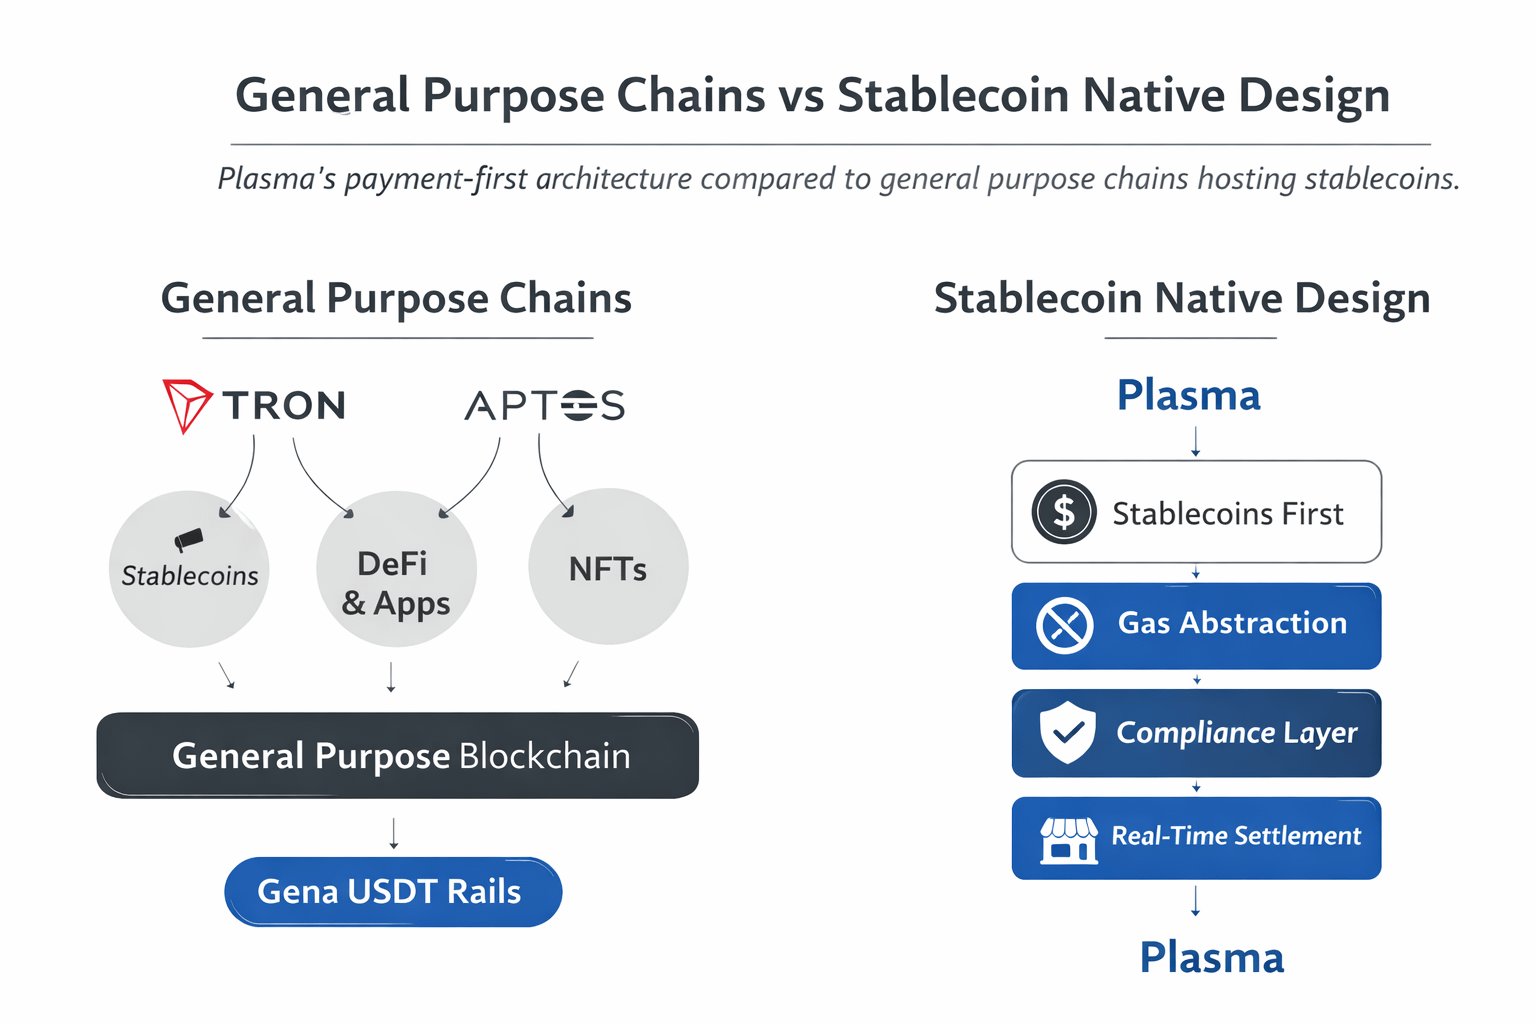This screenshot has height=1024, width=1536.
Task: Click the General Purpose Blockchain bar
Action: (x=397, y=756)
